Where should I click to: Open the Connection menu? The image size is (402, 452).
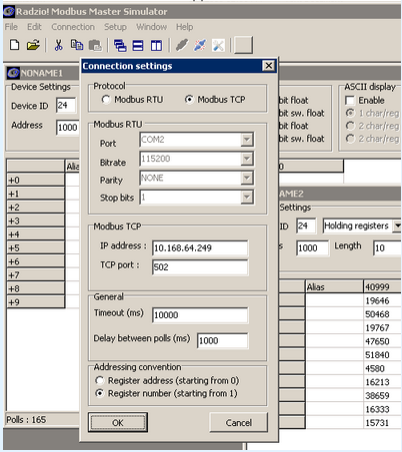[73, 27]
